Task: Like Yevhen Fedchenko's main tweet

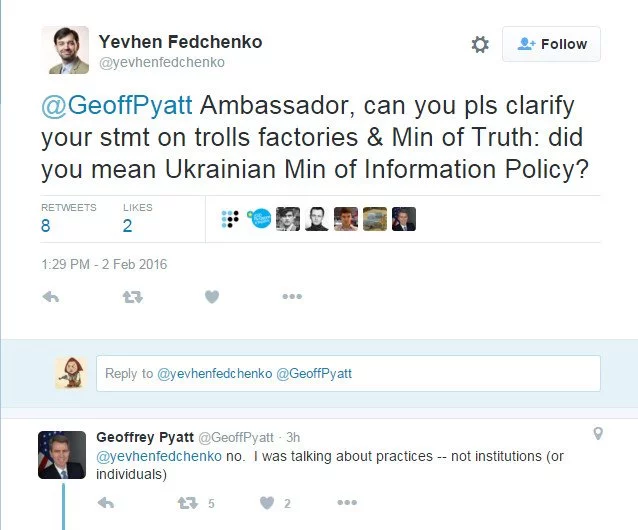Action: click(x=212, y=296)
